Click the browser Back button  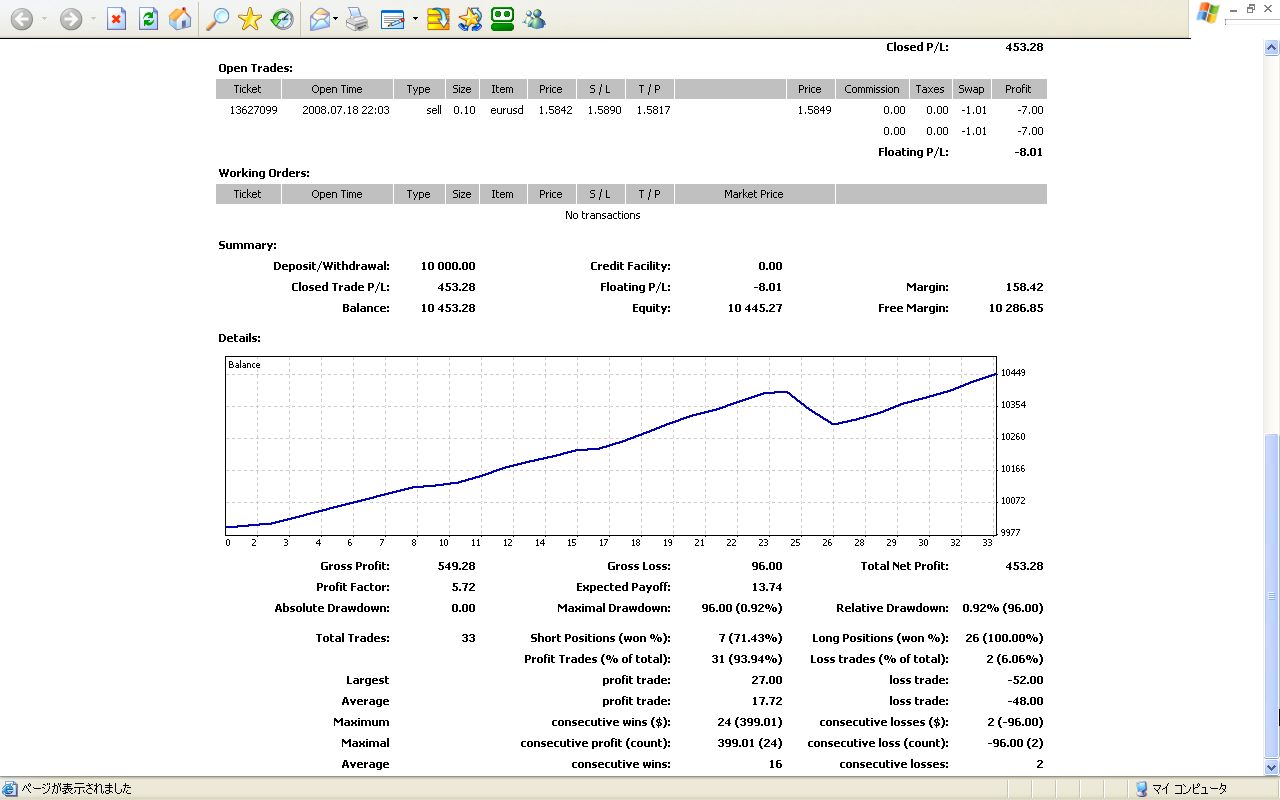click(x=21, y=19)
